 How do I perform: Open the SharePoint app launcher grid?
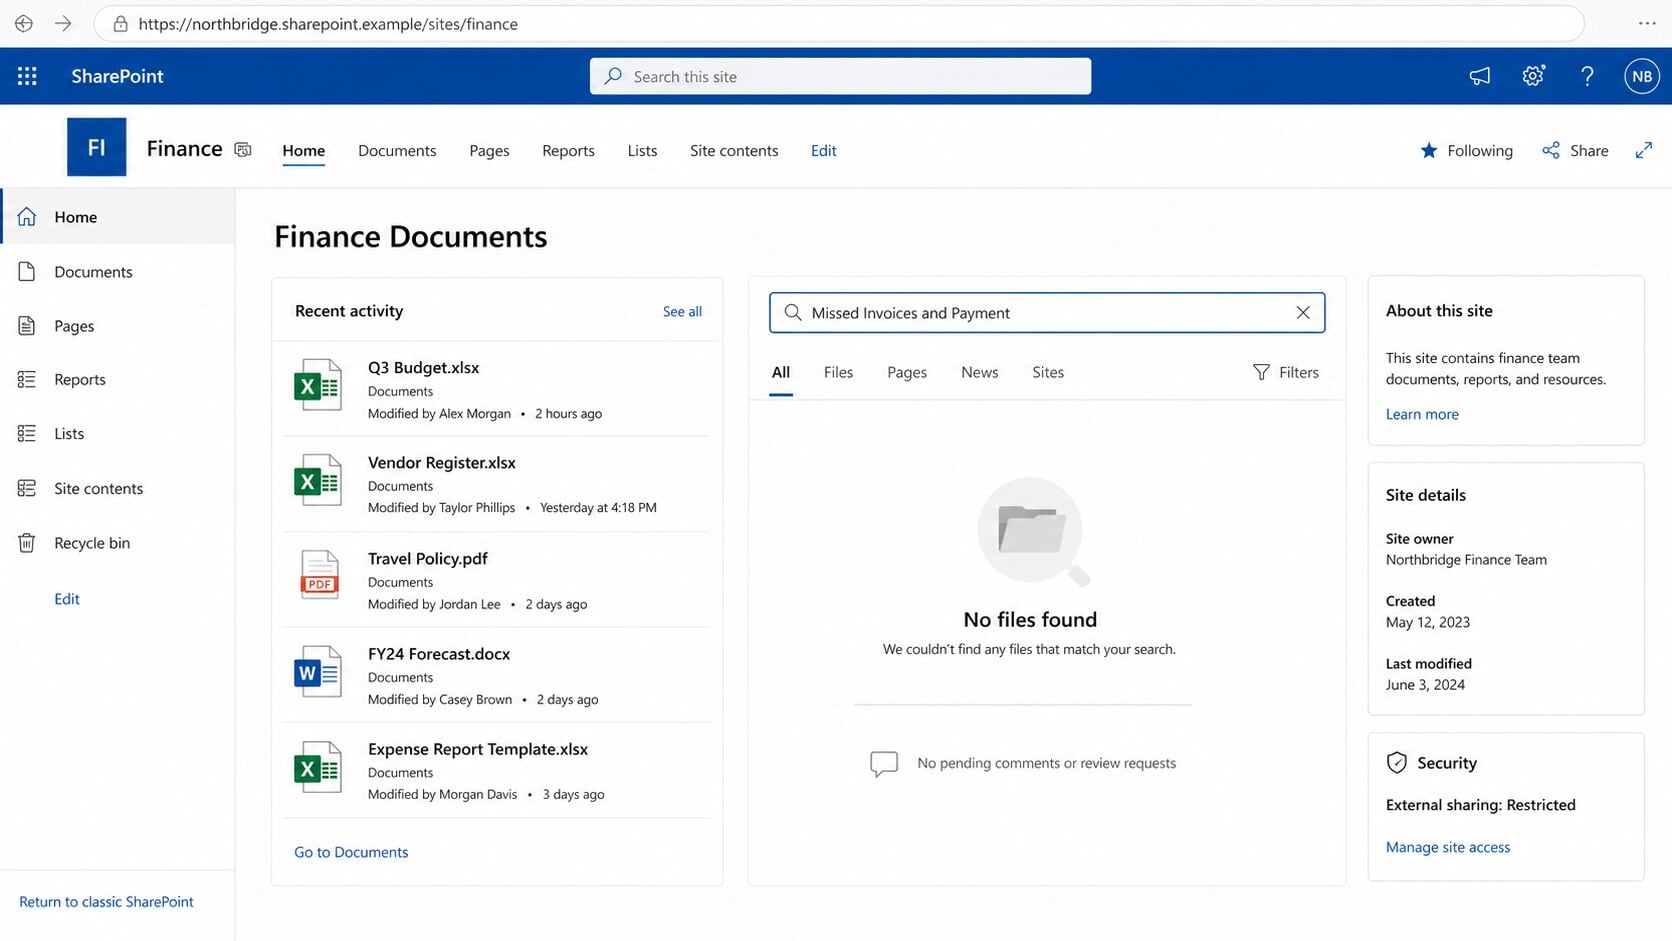coord(27,76)
